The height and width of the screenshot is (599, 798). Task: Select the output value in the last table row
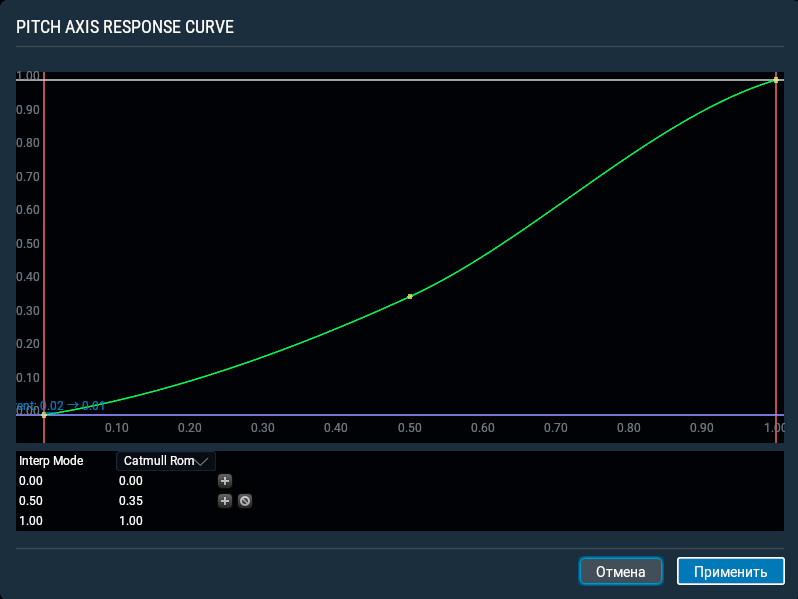(131, 521)
